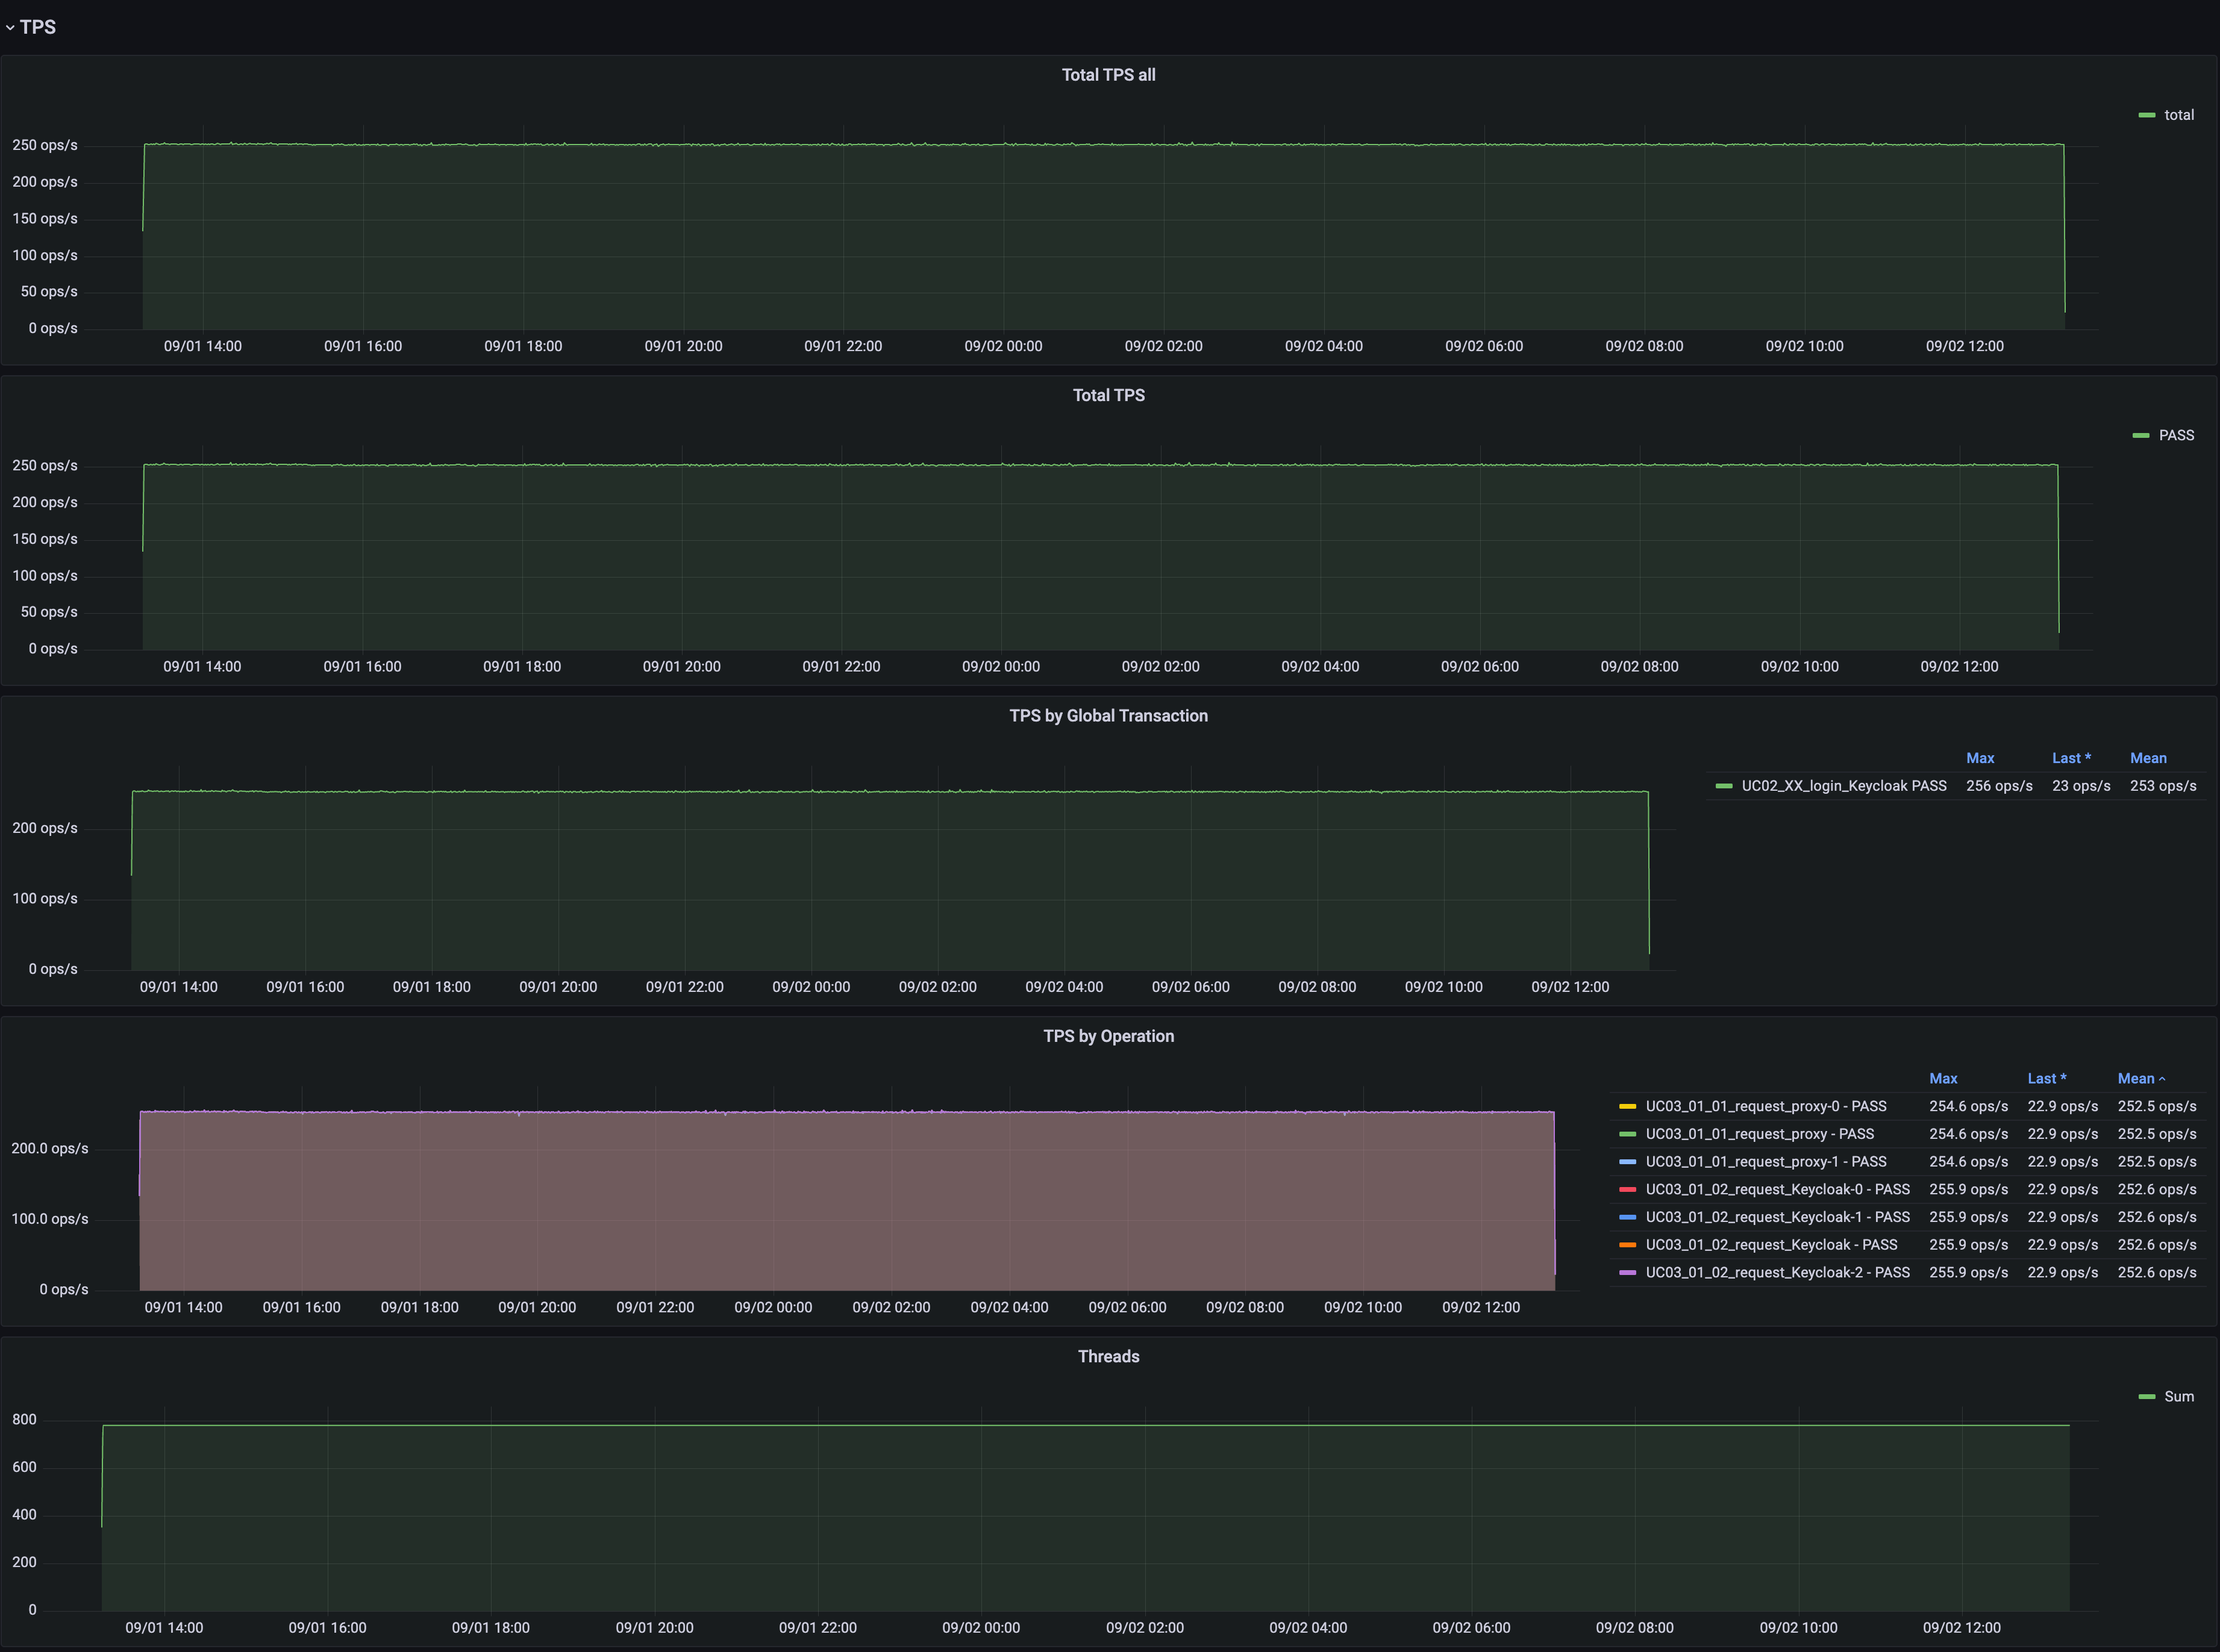Click orange swatch for request_Keycloak - PASS

point(1627,1245)
